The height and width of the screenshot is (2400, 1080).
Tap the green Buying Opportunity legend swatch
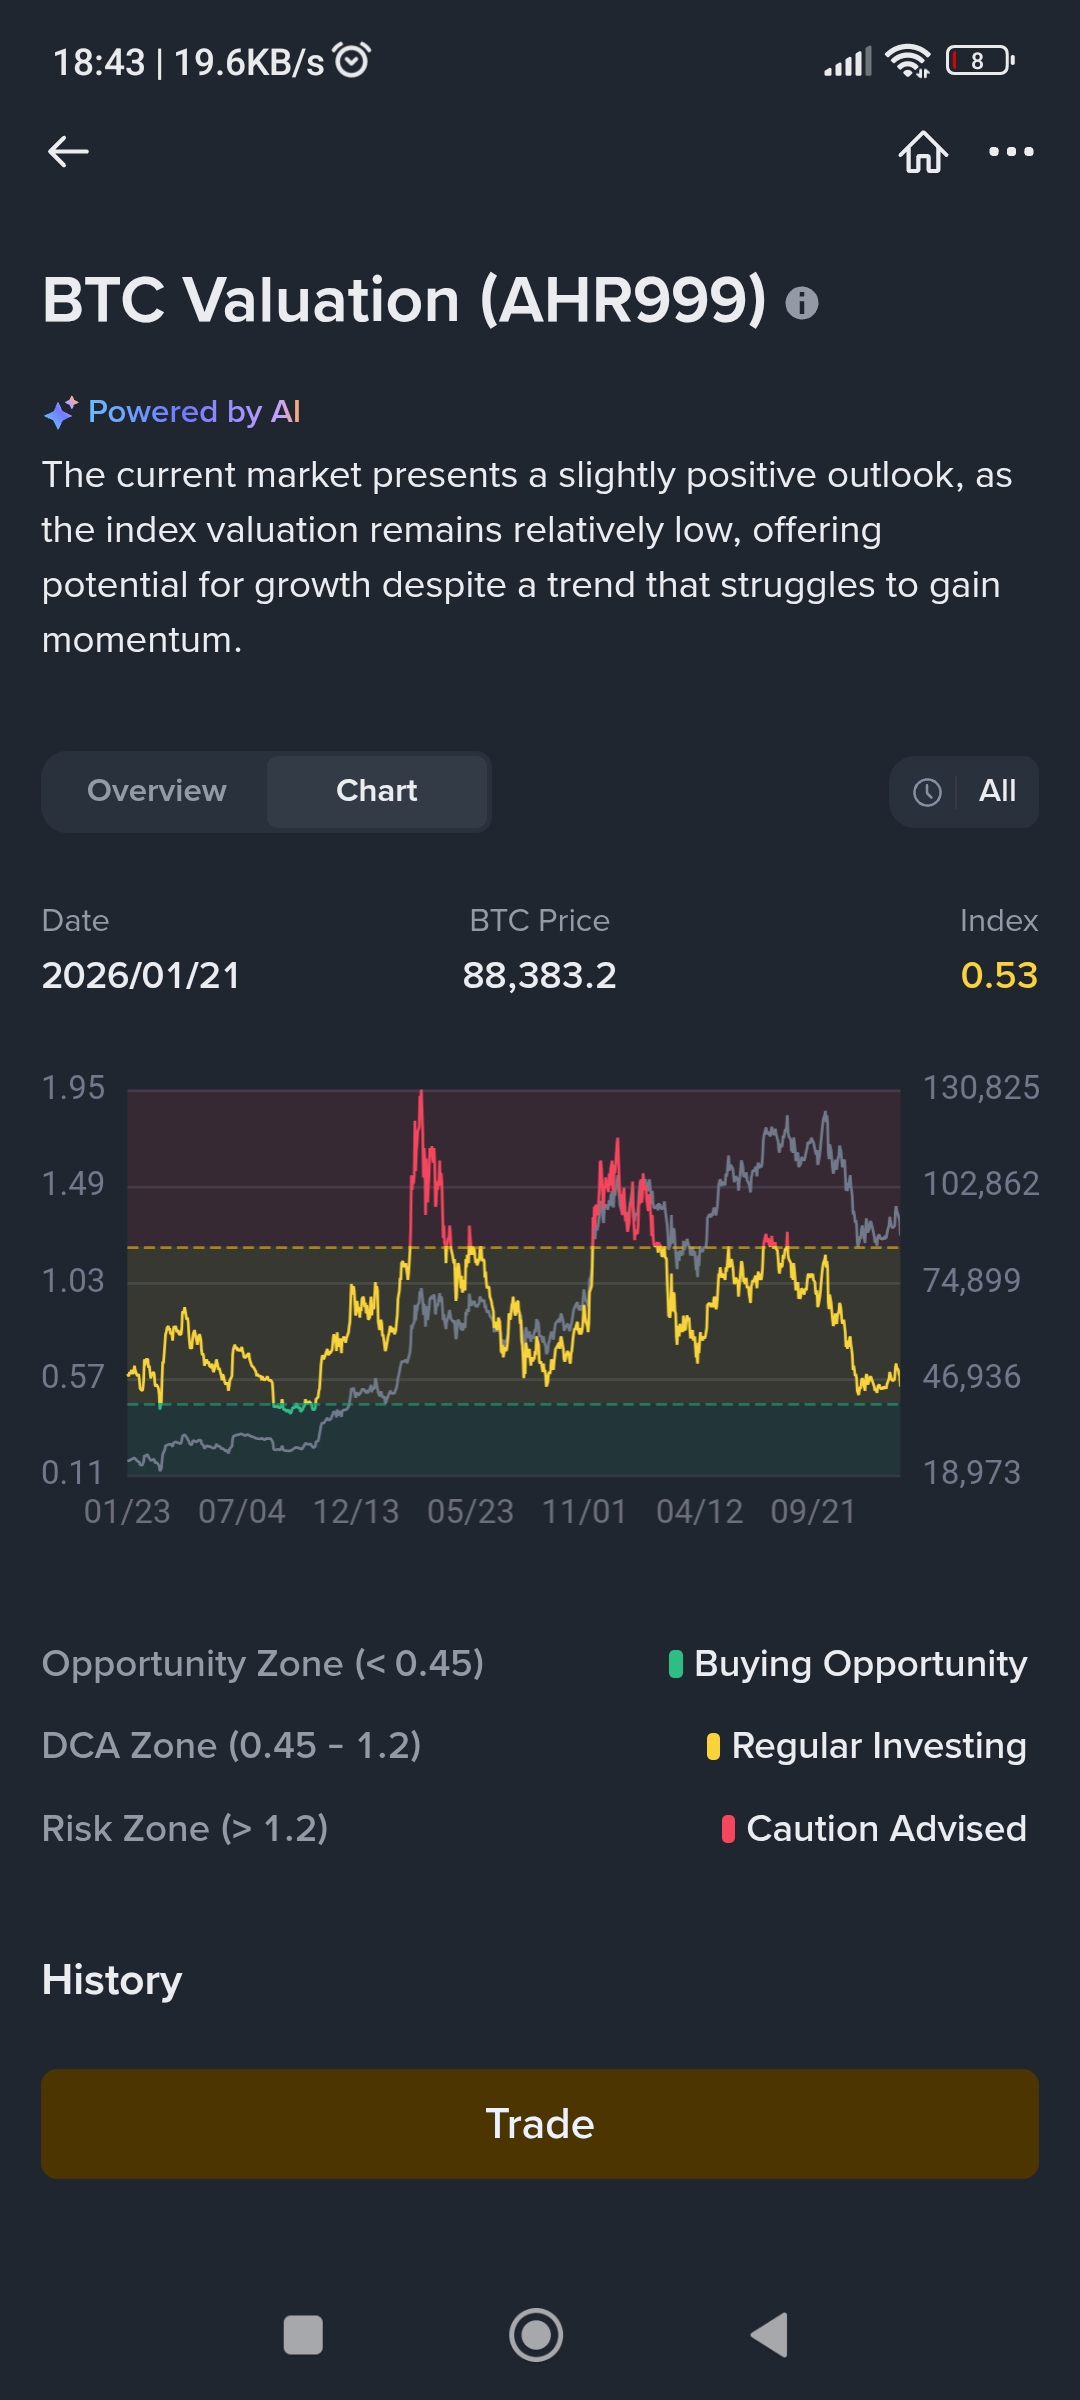click(x=676, y=1664)
